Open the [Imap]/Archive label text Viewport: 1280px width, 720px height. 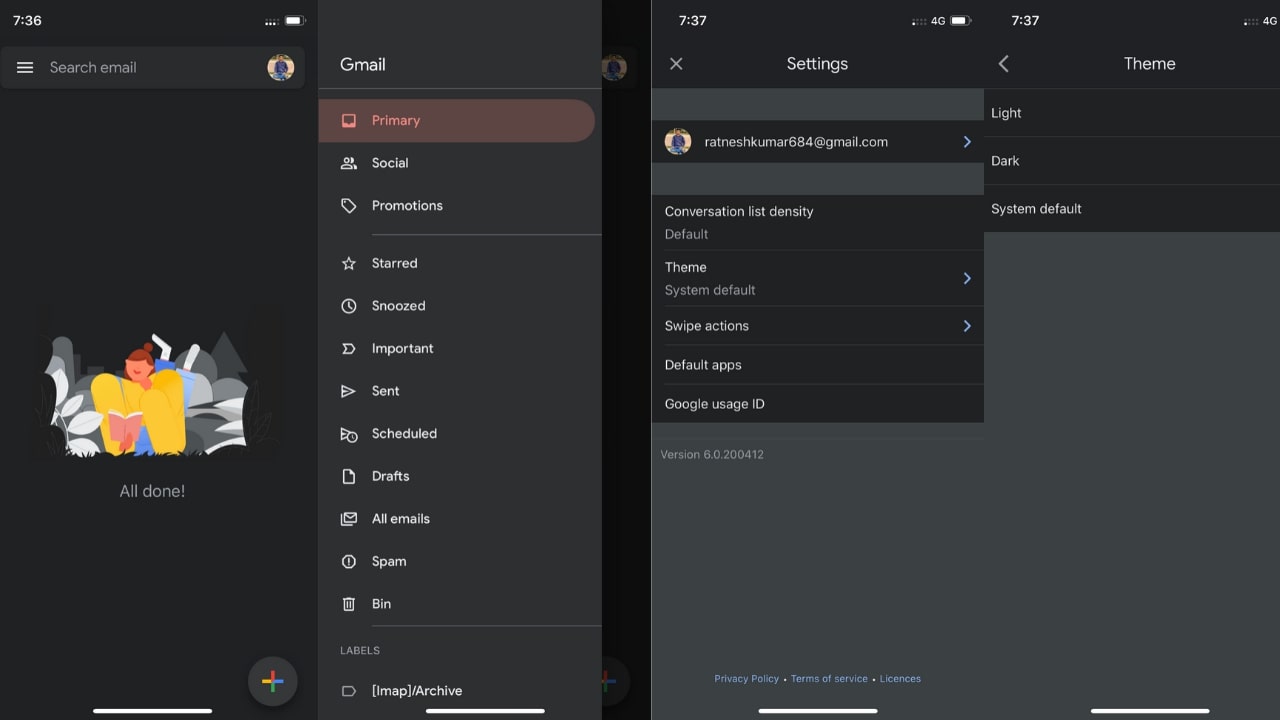click(417, 691)
